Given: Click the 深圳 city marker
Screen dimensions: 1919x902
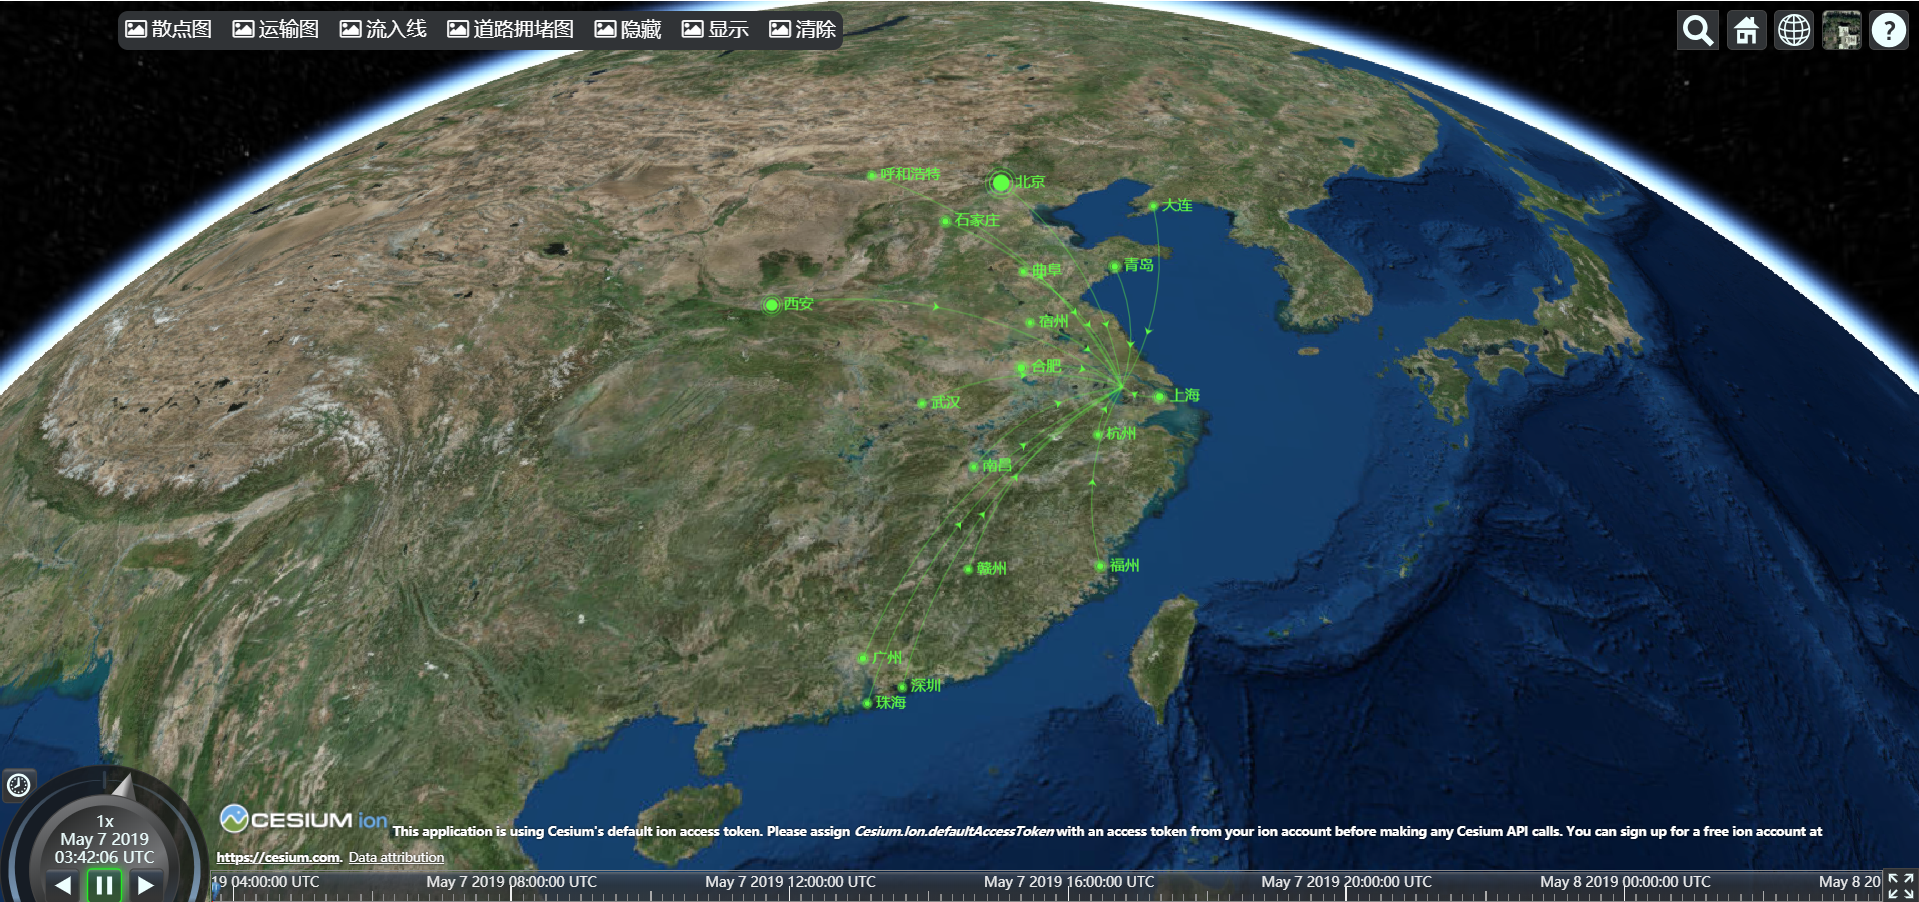Looking at the screenshot, I should tap(902, 687).
